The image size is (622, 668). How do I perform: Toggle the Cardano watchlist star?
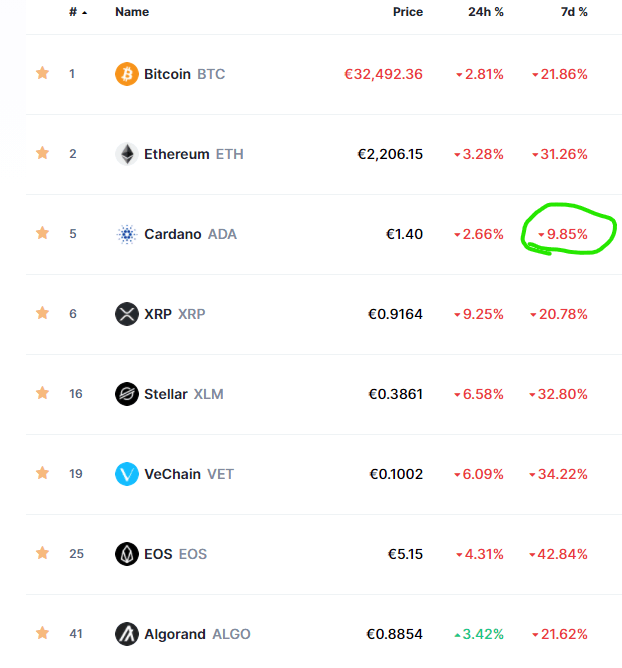point(42,233)
